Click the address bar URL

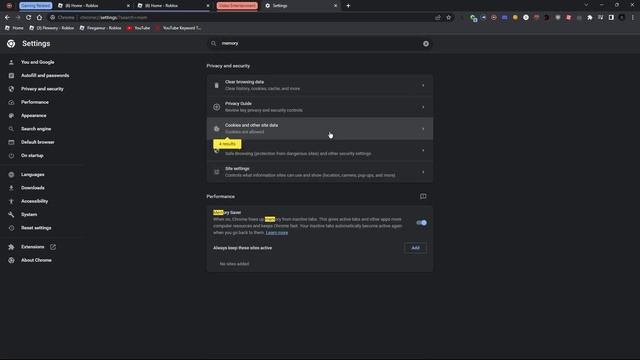(x=113, y=18)
